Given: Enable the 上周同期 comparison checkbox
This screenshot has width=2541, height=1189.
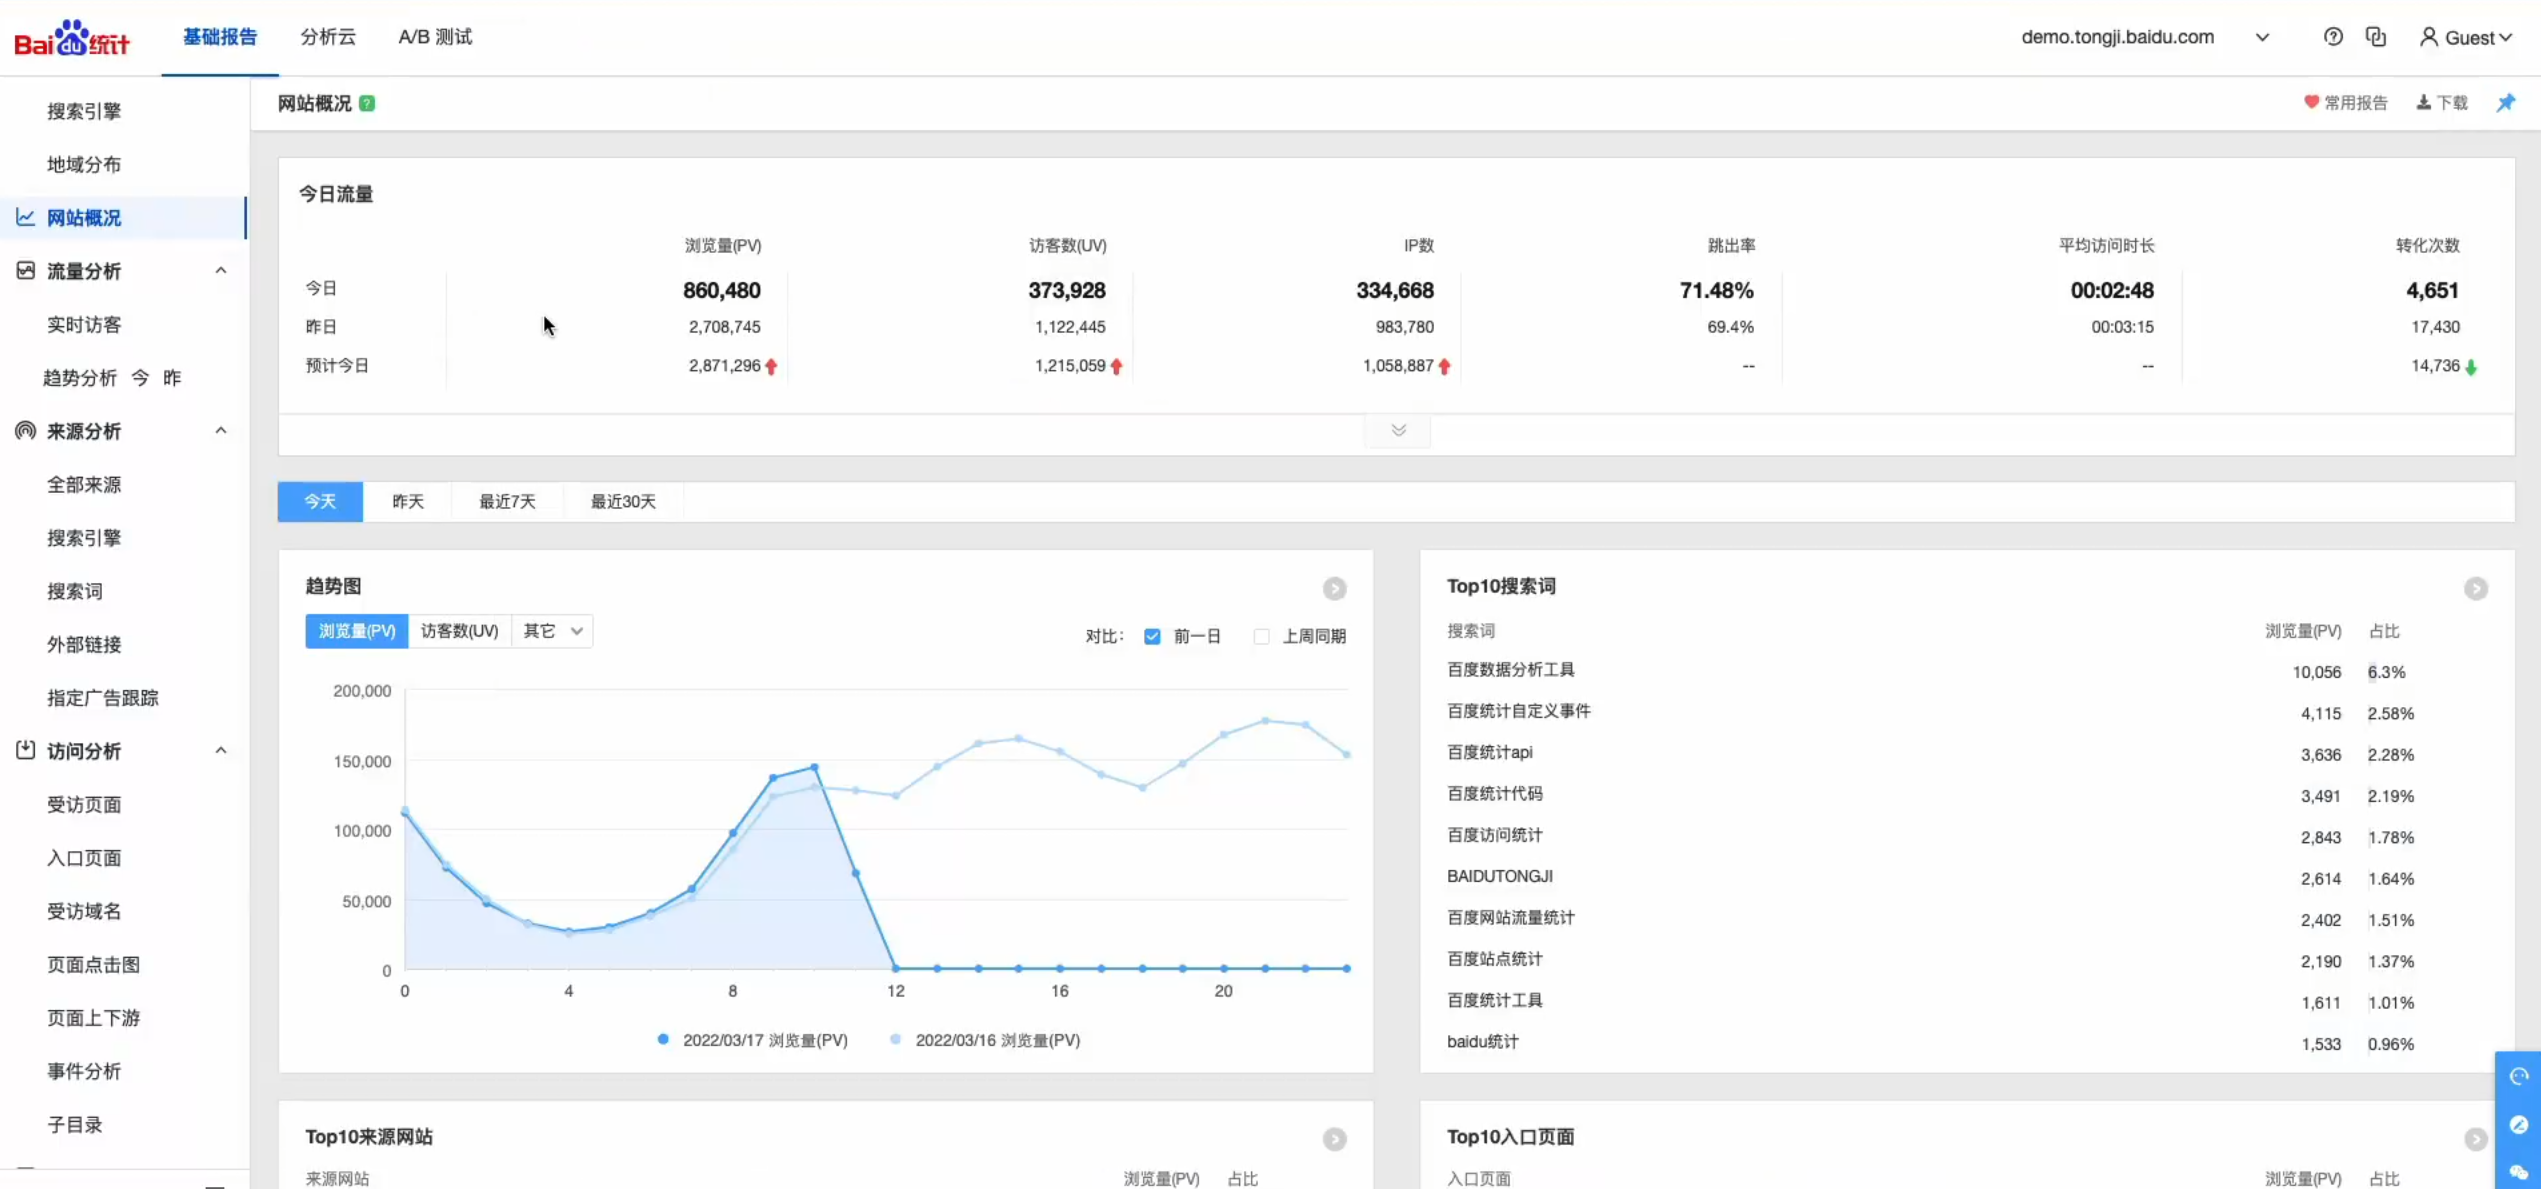Looking at the screenshot, I should coord(1262,636).
